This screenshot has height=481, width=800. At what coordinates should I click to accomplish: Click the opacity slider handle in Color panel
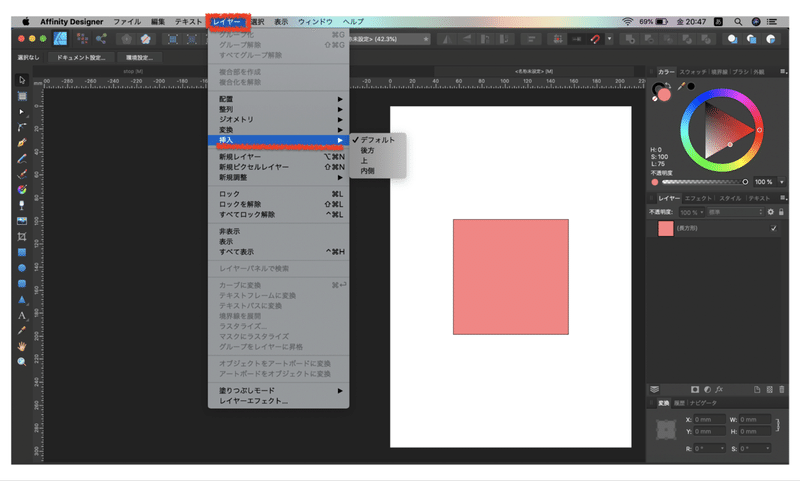click(x=745, y=182)
